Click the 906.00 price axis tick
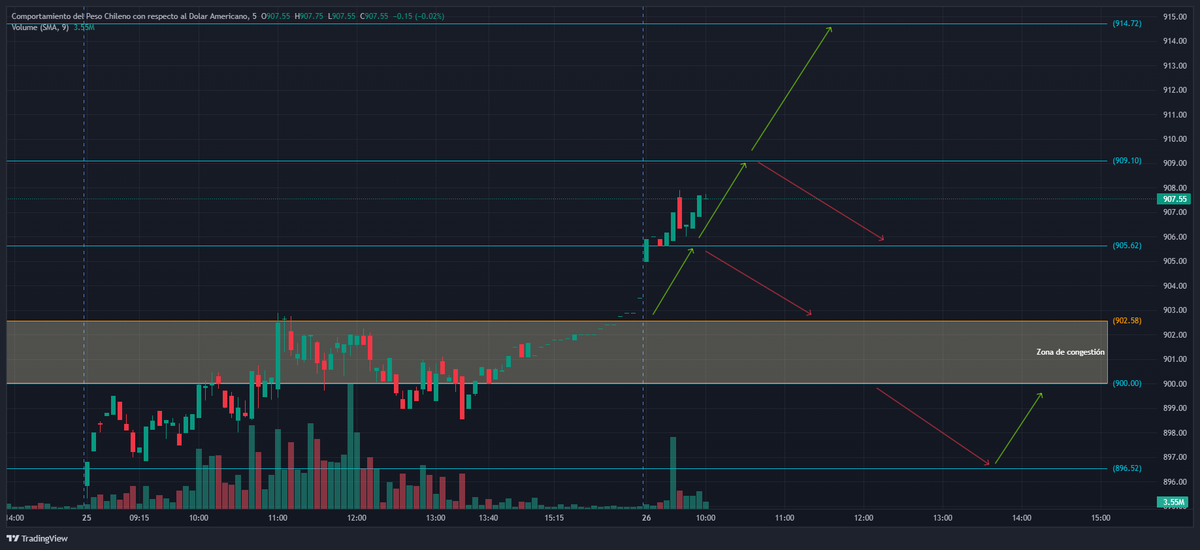The height and width of the screenshot is (550, 1200). (x=1174, y=237)
